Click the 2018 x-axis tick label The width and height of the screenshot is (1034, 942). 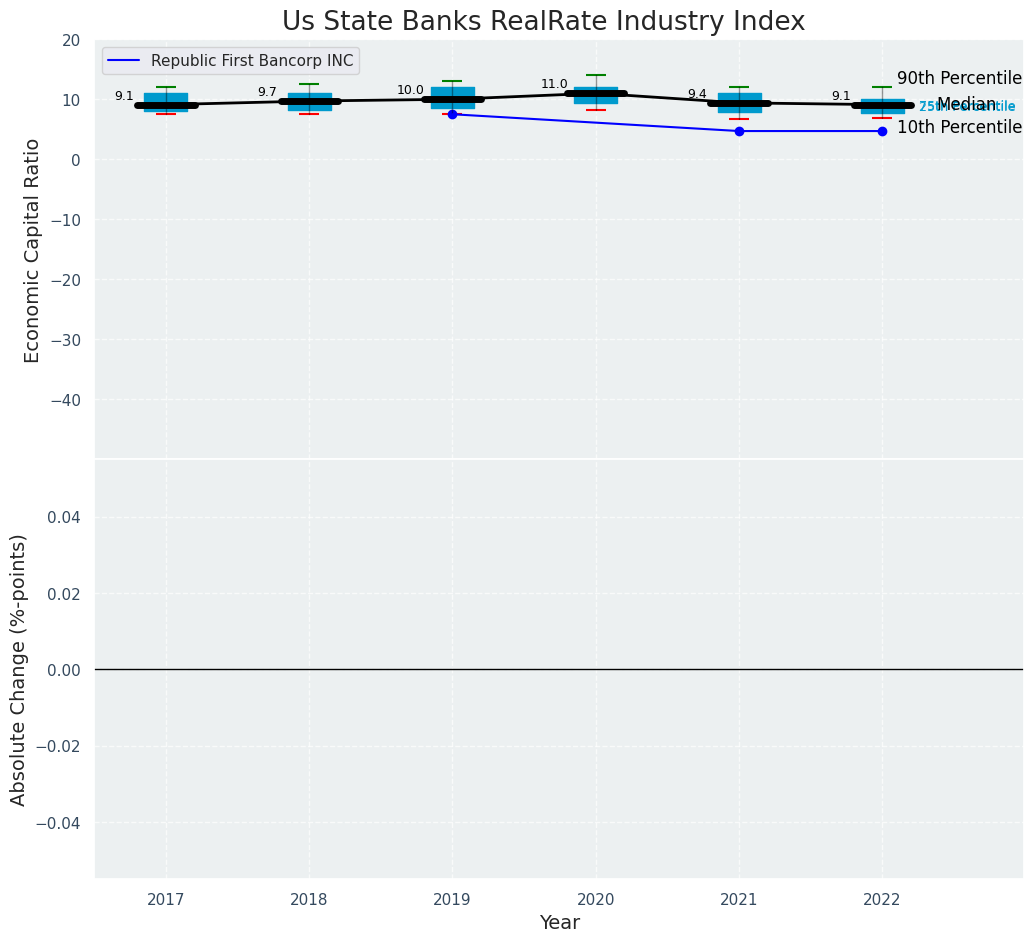coord(309,899)
